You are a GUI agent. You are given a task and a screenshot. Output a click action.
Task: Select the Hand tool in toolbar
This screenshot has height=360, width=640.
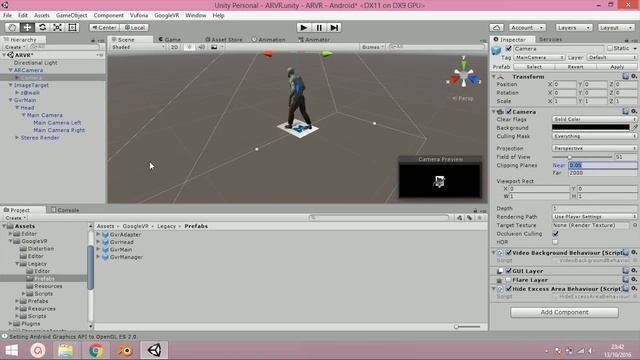[x=12, y=27]
